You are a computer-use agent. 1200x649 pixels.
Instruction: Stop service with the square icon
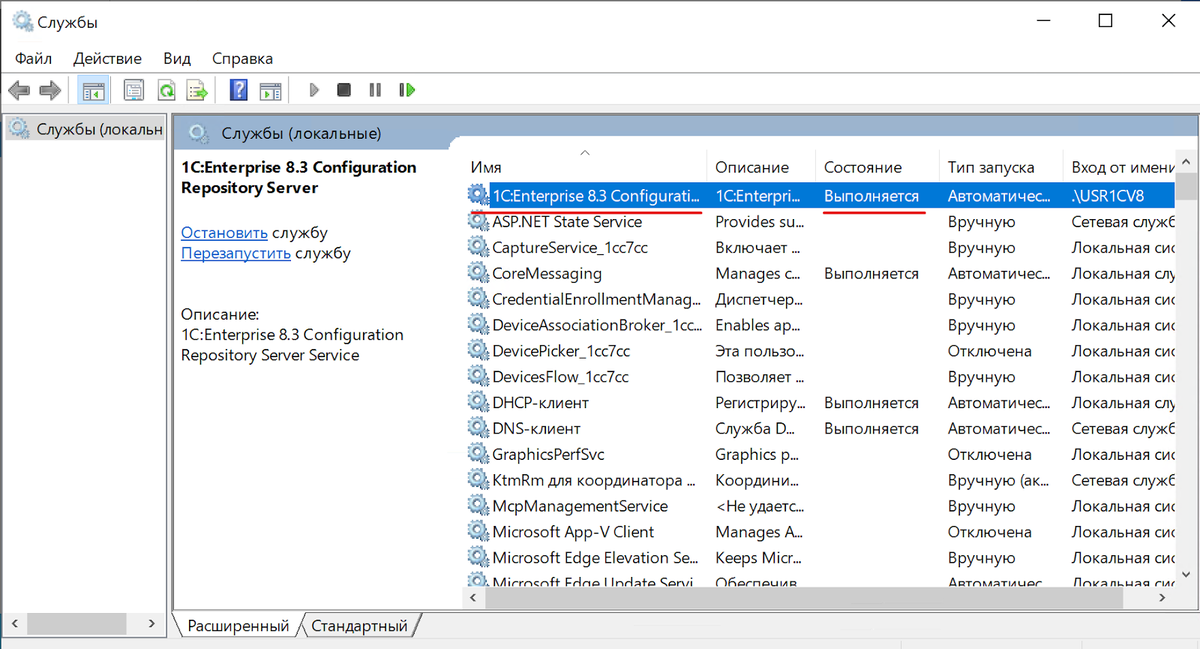point(344,90)
